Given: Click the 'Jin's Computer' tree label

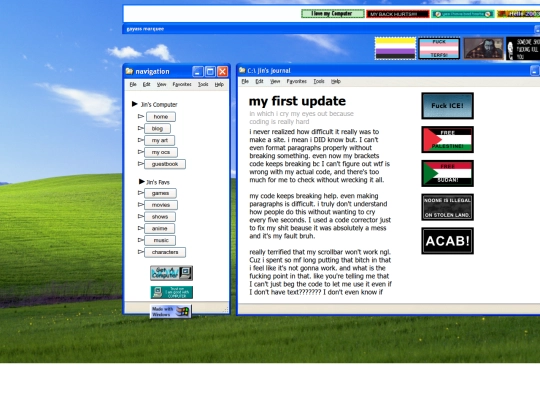Looking at the screenshot, I should pyautogui.click(x=159, y=104).
